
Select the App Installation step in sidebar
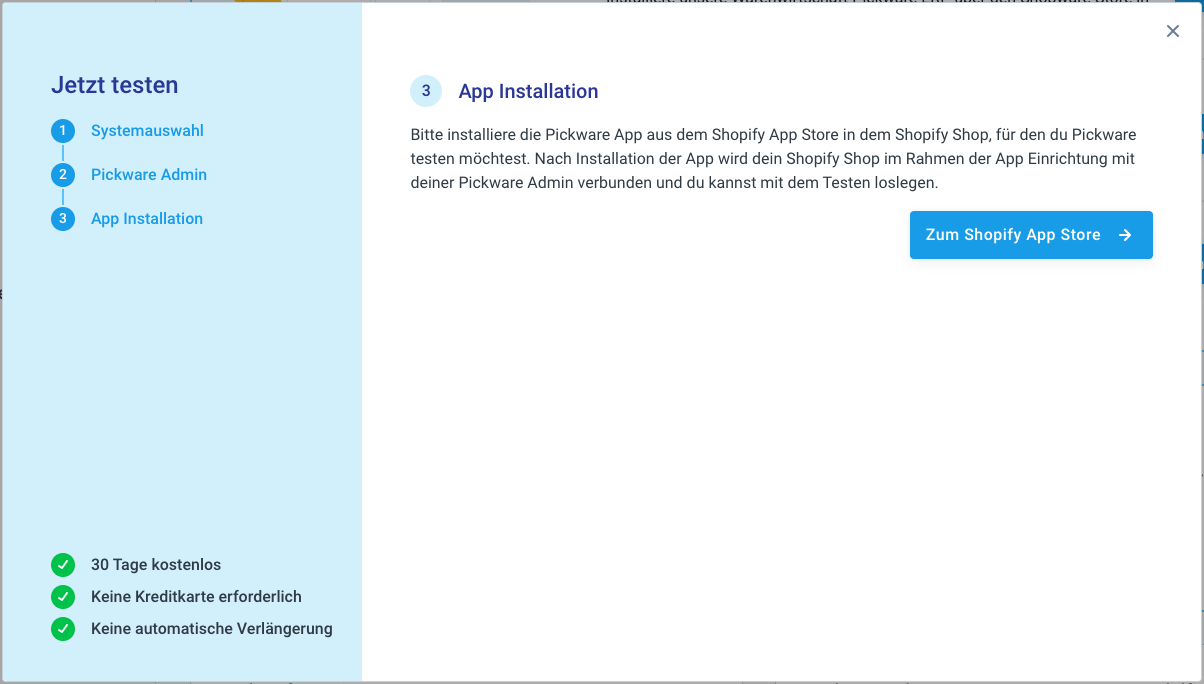(147, 219)
